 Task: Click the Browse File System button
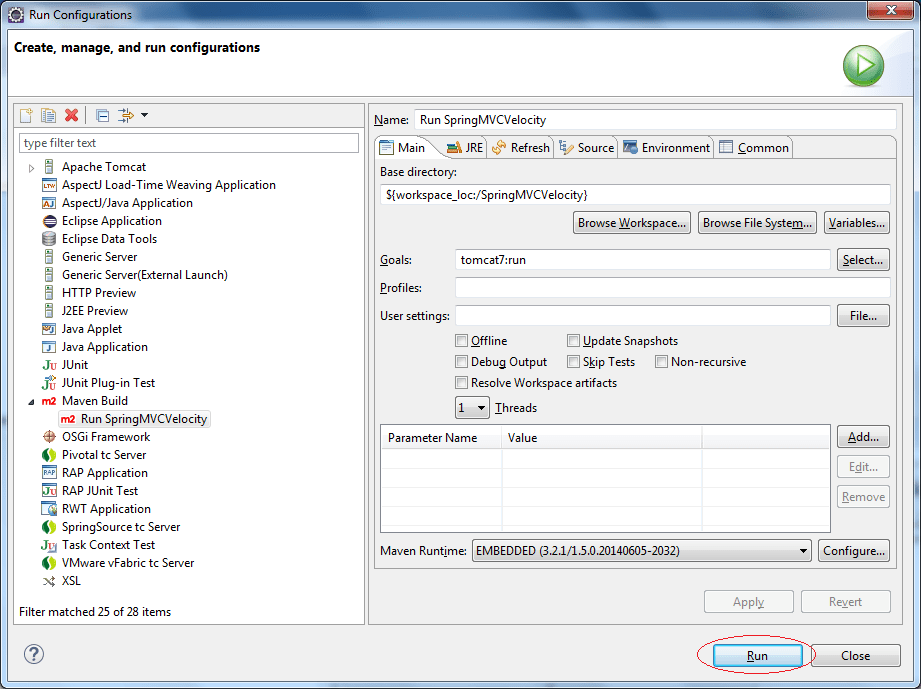(x=757, y=223)
